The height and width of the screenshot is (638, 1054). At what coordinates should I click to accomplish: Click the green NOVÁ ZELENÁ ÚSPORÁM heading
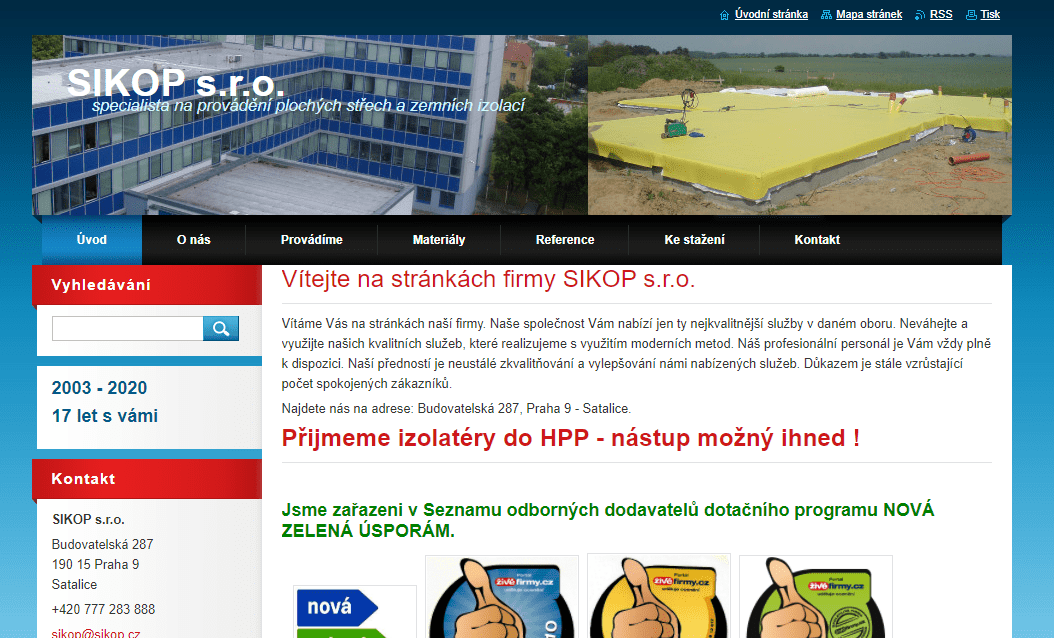pos(608,520)
